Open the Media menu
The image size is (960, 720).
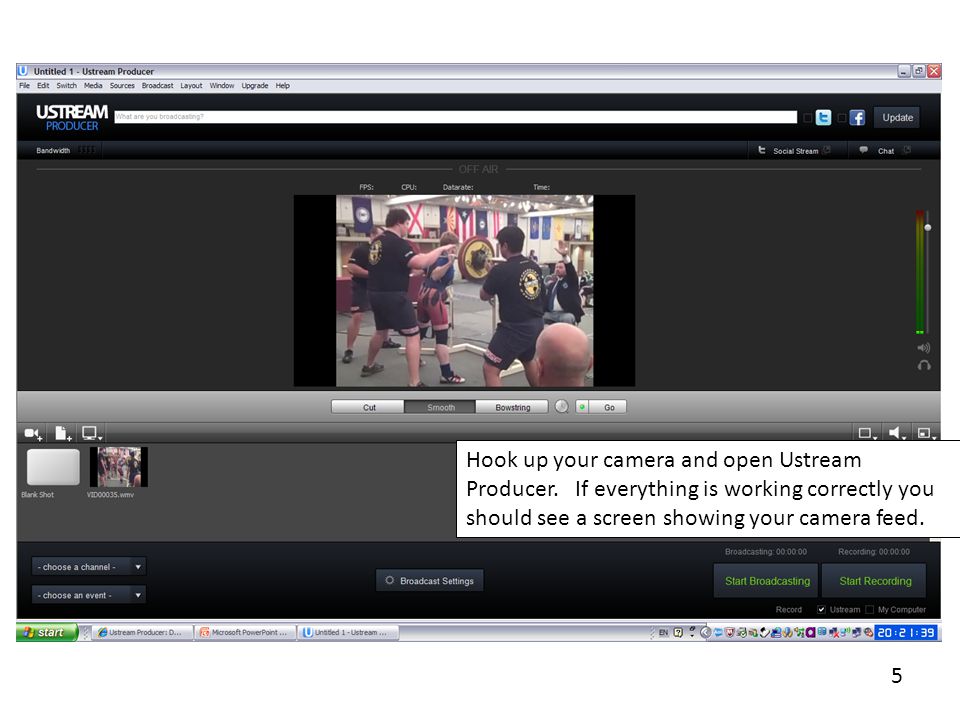(93, 86)
